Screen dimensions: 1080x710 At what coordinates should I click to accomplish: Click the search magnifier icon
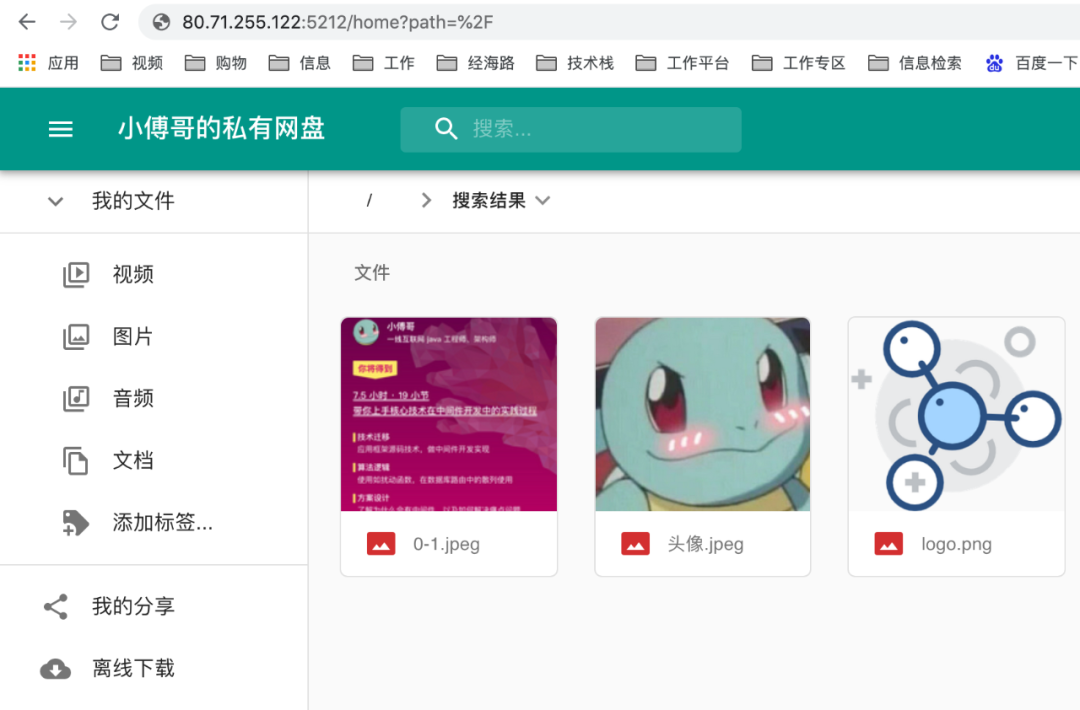(x=446, y=129)
